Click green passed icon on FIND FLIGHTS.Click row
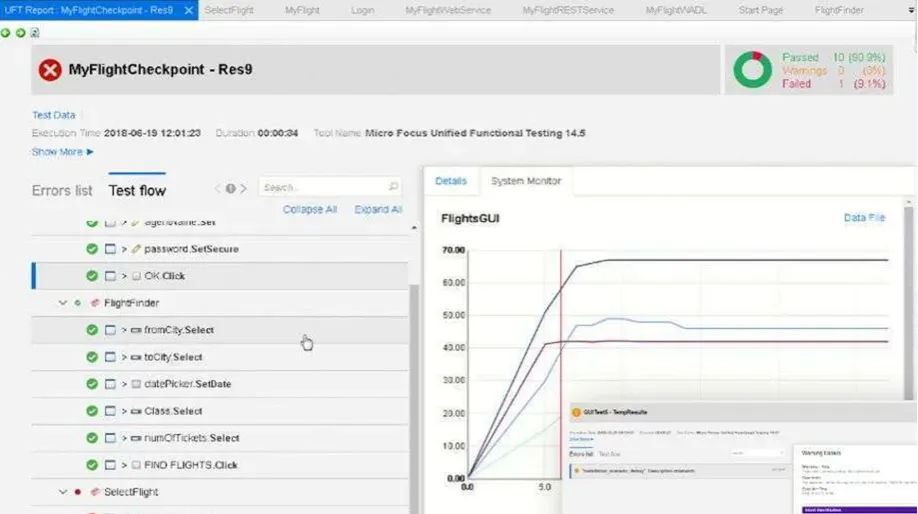Viewport: 918px width, 514px height. pos(92,465)
